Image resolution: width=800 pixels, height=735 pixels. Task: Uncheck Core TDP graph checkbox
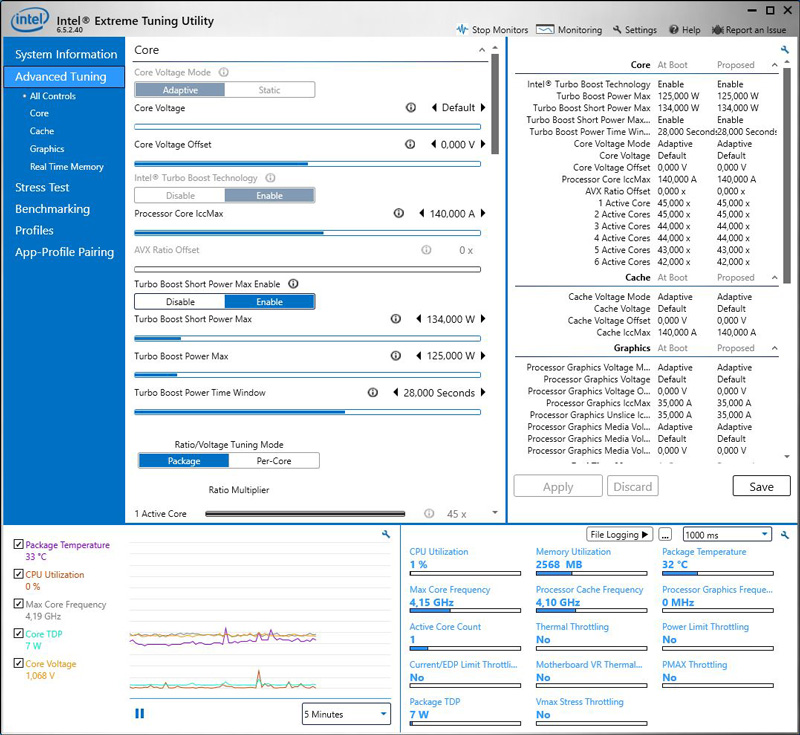18,633
